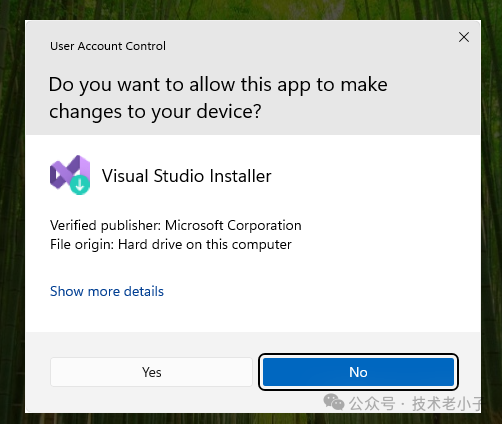Viewport: 502px width, 424px height.
Task: Select the Microsoft Corporation publisher name
Action: click(x=233, y=226)
